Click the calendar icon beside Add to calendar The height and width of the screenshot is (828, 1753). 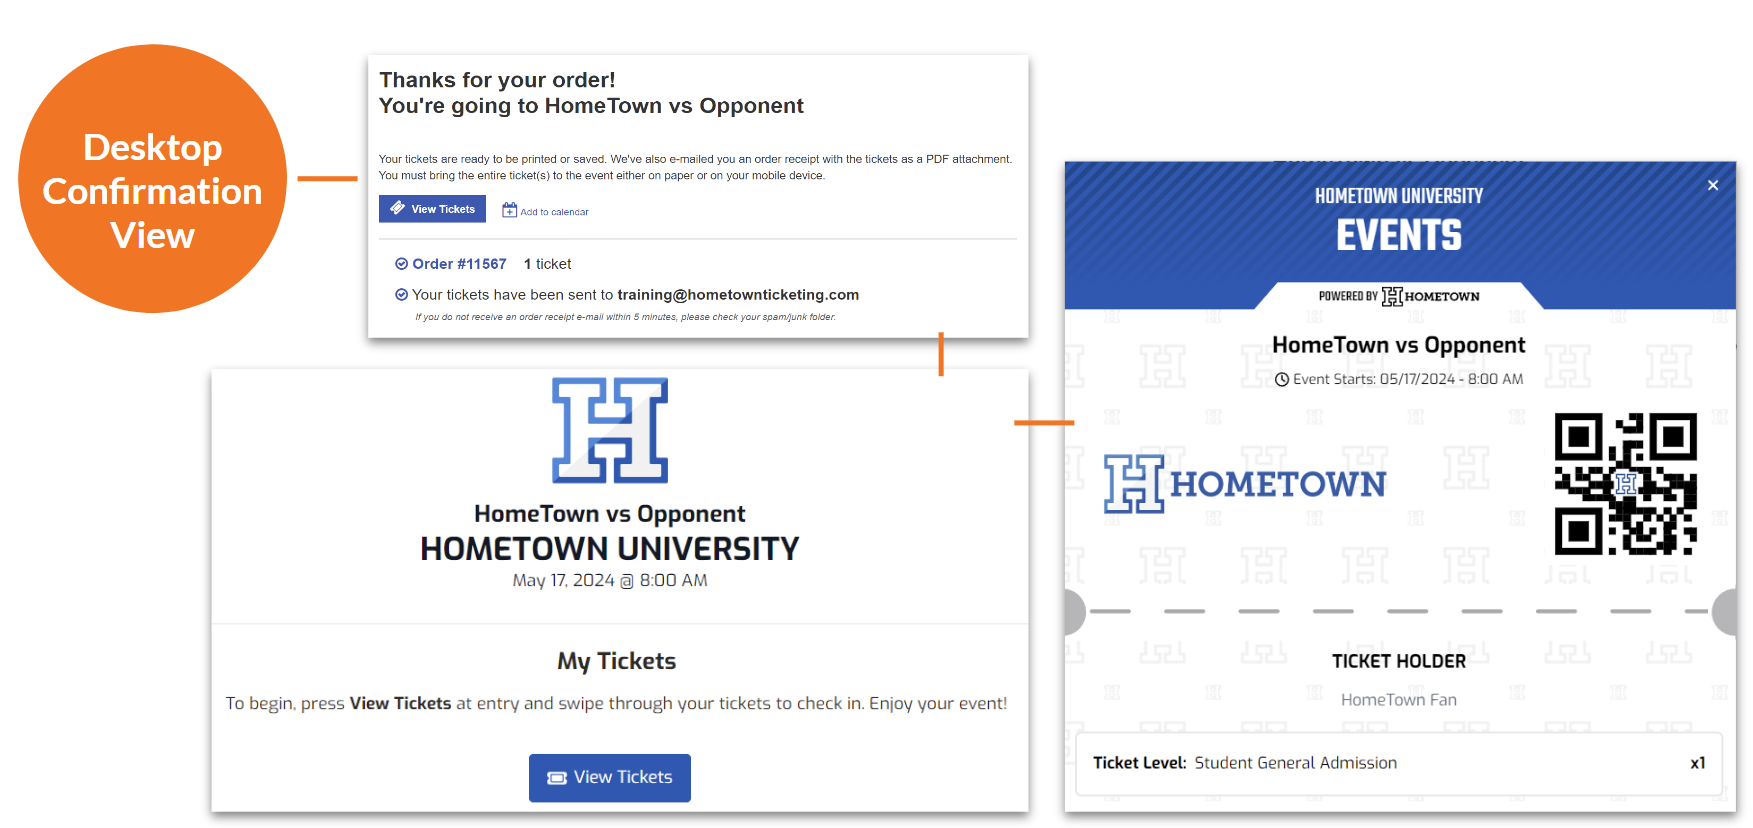click(509, 210)
